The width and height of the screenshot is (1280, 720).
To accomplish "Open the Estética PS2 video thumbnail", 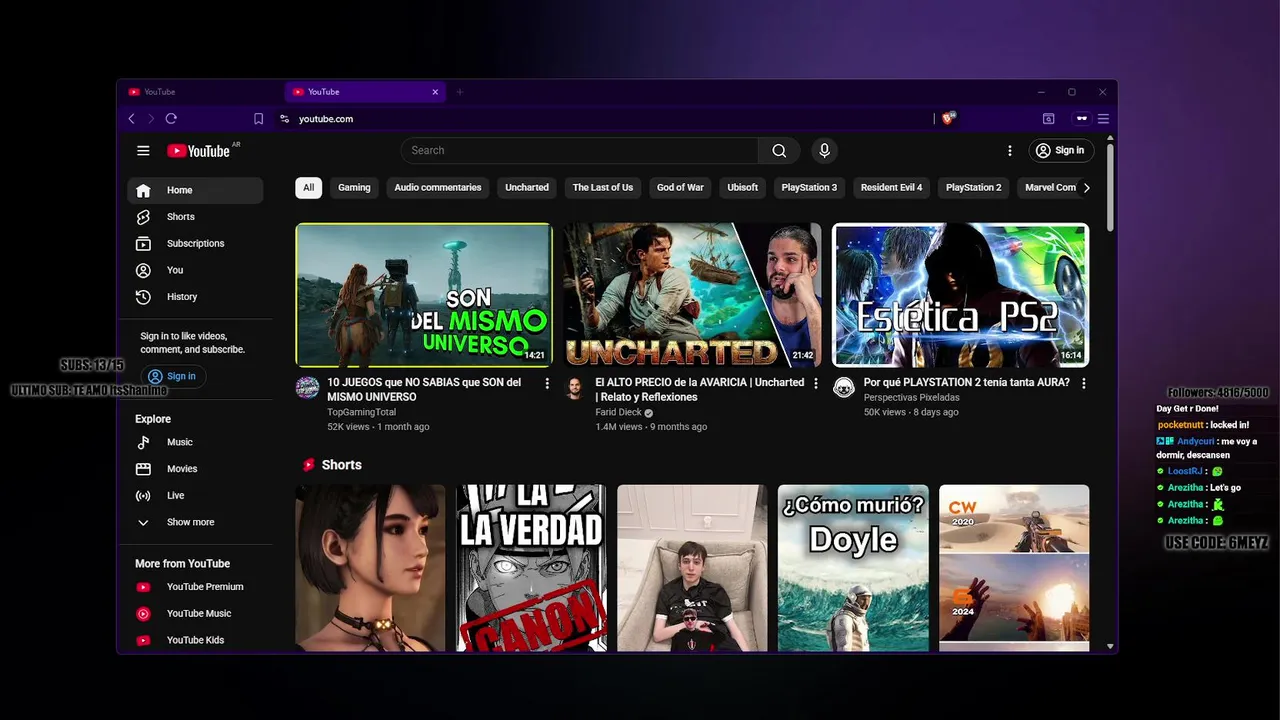I will [x=960, y=295].
